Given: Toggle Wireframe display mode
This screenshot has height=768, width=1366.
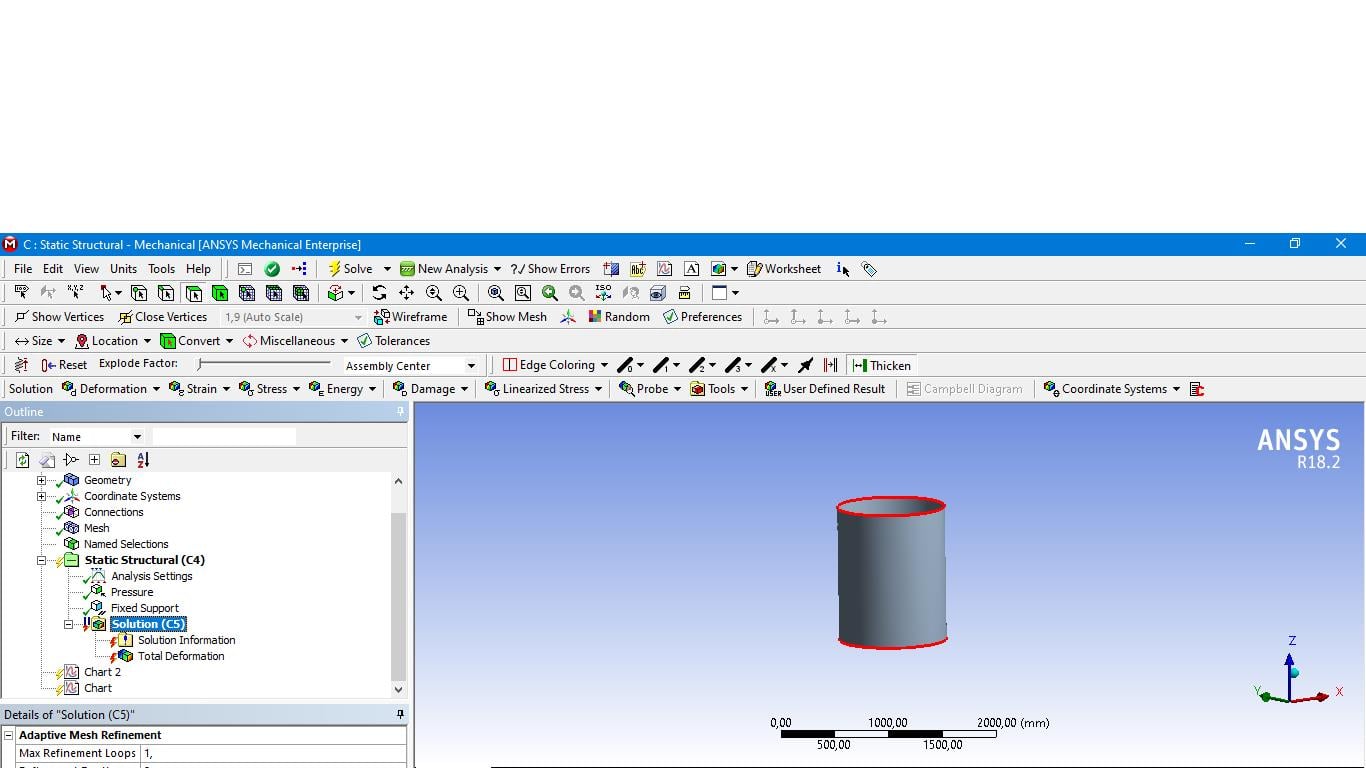Looking at the screenshot, I should tap(410, 317).
